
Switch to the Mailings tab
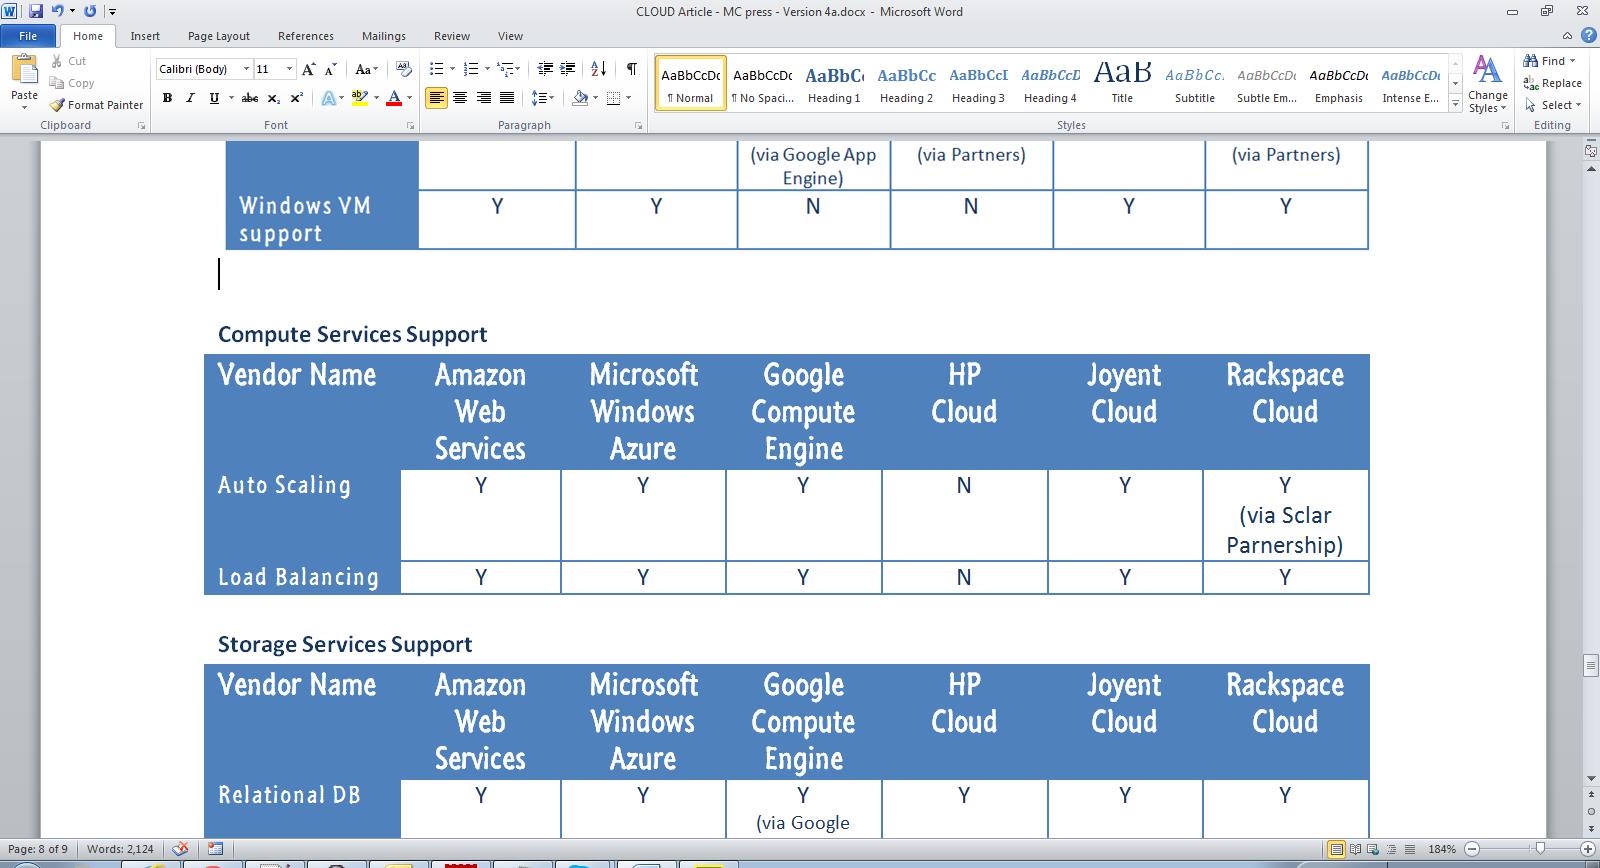(384, 36)
